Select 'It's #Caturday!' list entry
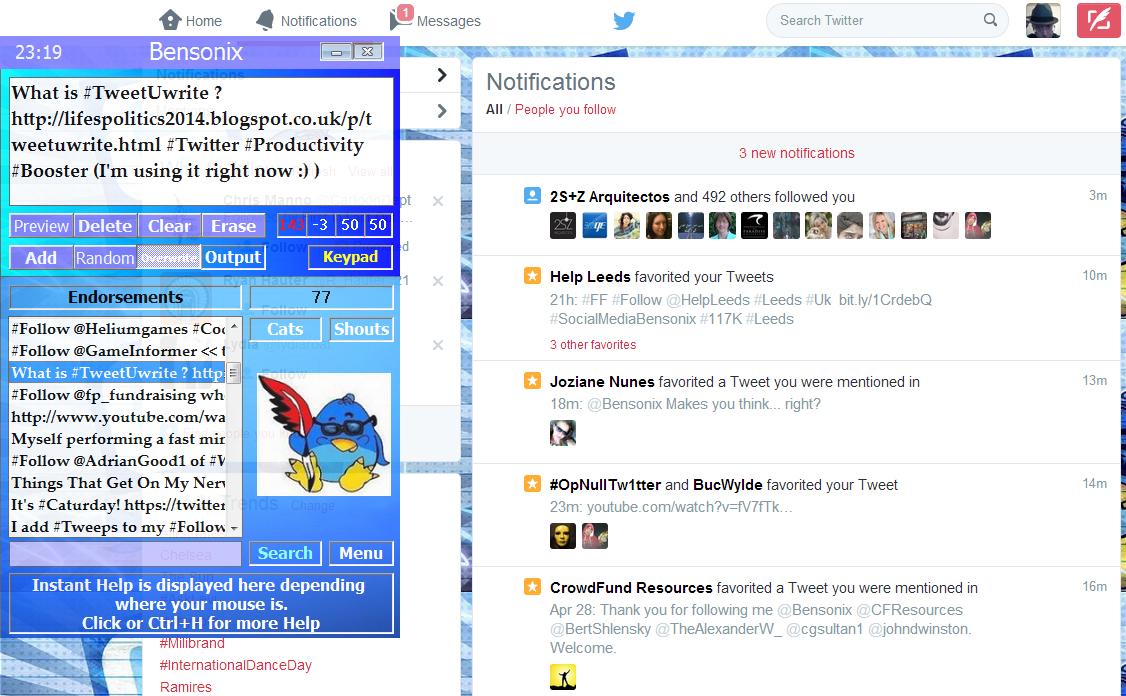Image resolution: width=1126 pixels, height=696 pixels. 118,504
